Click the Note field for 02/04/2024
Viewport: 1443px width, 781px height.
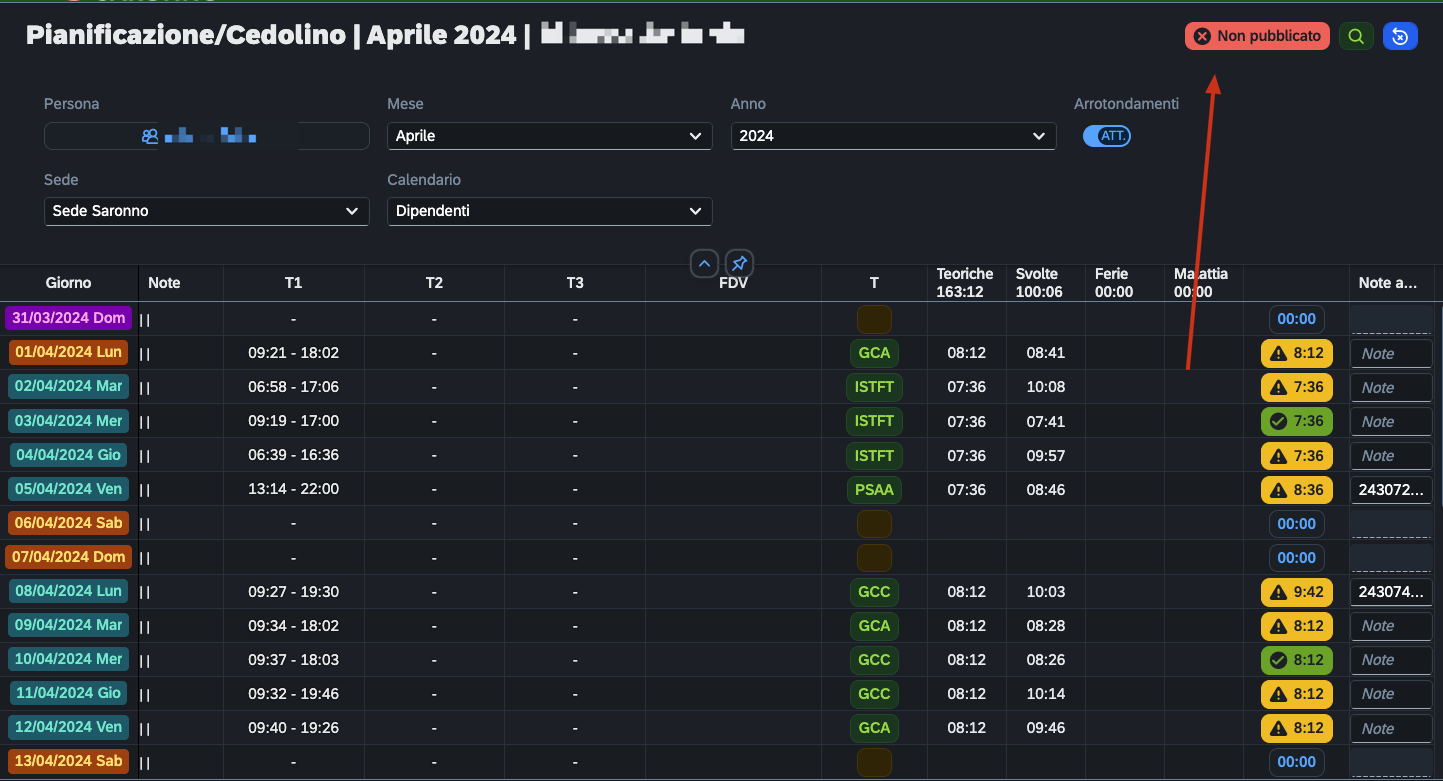(x=1391, y=387)
